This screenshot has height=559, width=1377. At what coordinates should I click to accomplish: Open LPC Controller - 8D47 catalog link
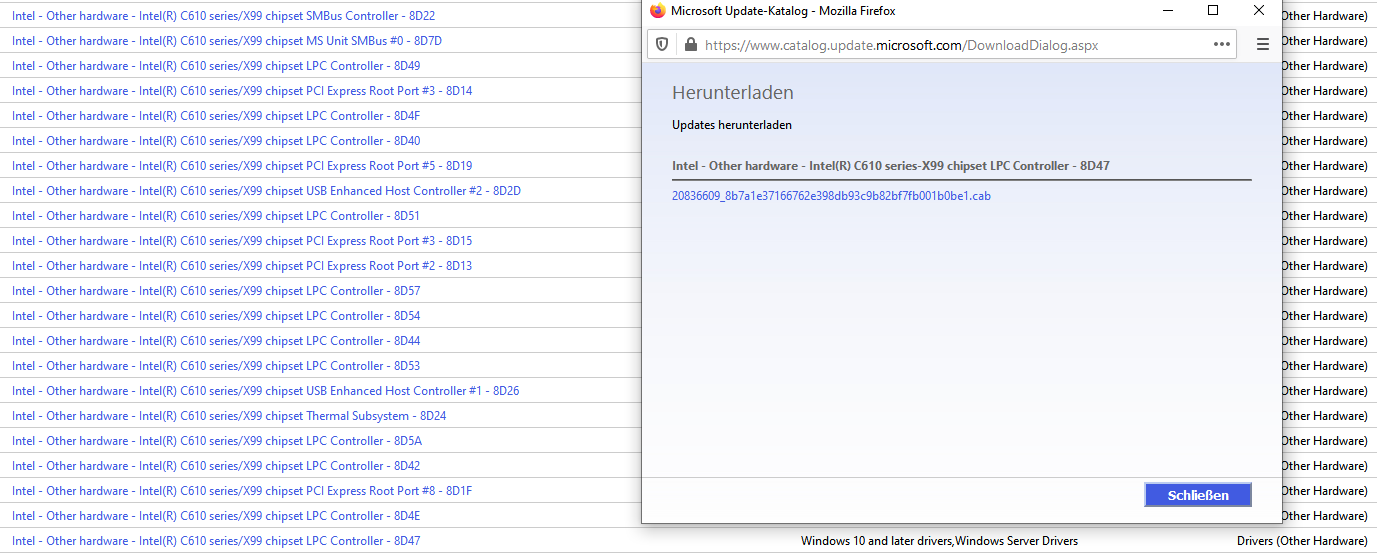click(216, 541)
